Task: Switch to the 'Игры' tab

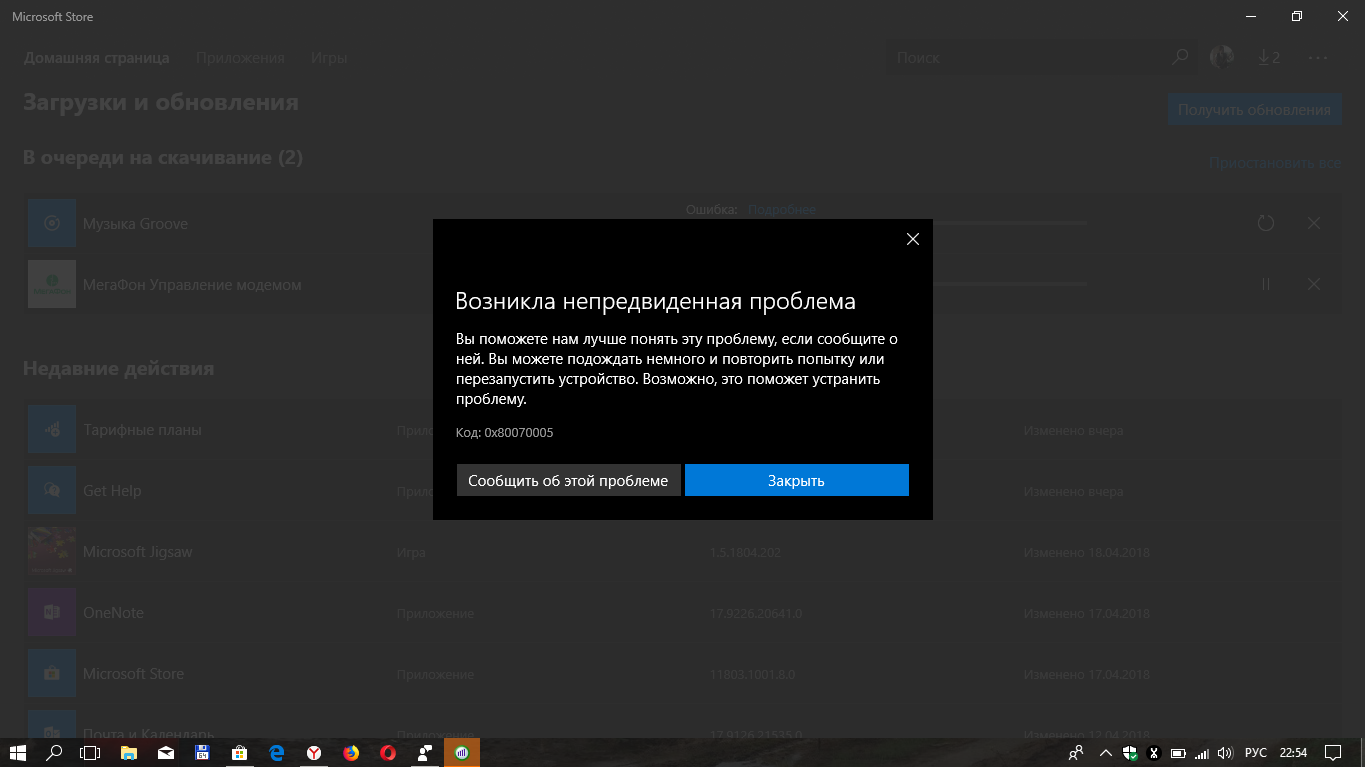Action: [x=329, y=58]
